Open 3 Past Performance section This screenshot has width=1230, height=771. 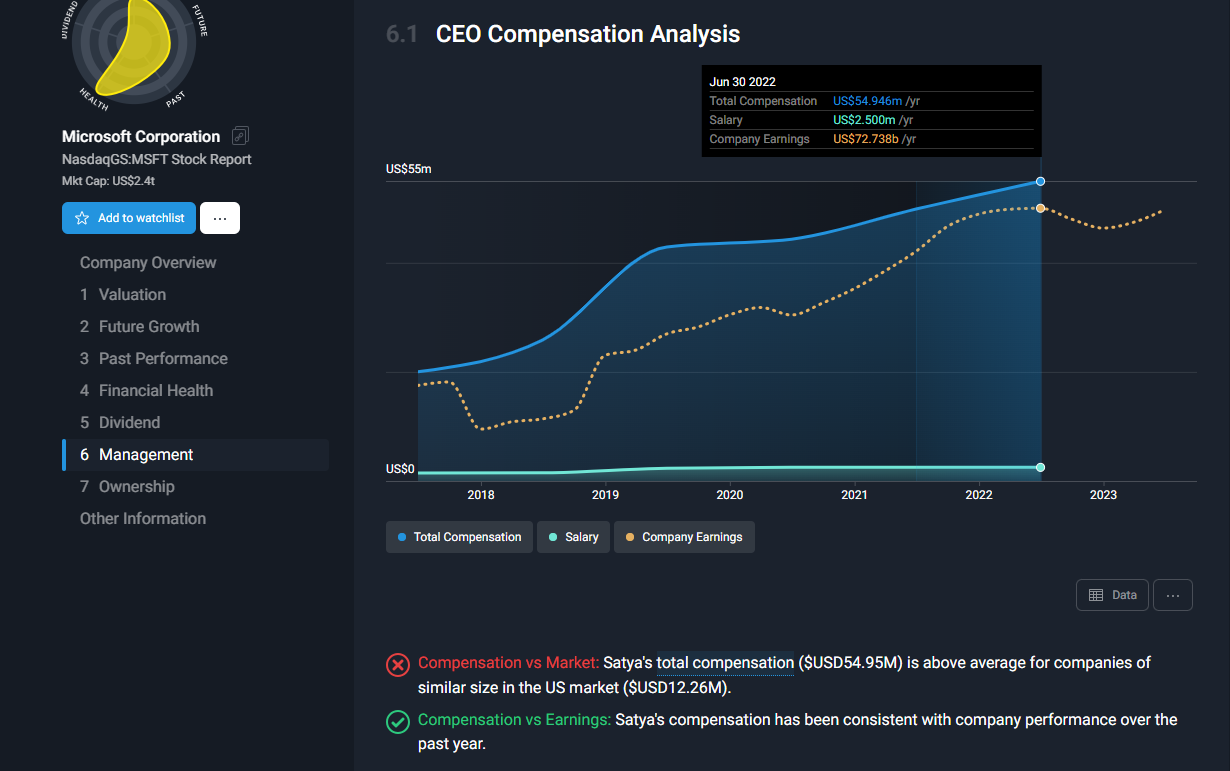click(154, 359)
